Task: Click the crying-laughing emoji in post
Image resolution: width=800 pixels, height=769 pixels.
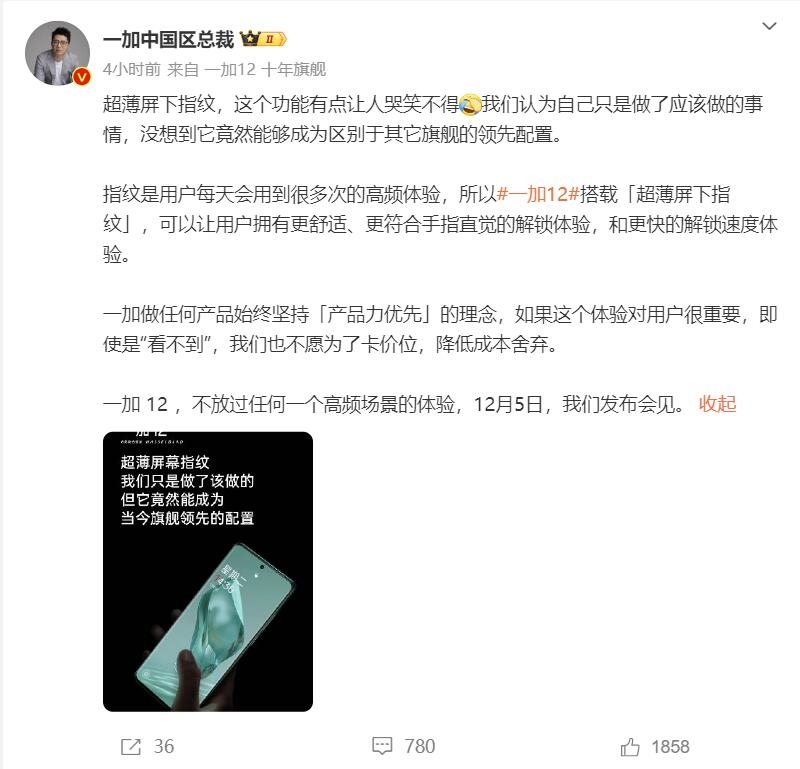Action: (470, 105)
